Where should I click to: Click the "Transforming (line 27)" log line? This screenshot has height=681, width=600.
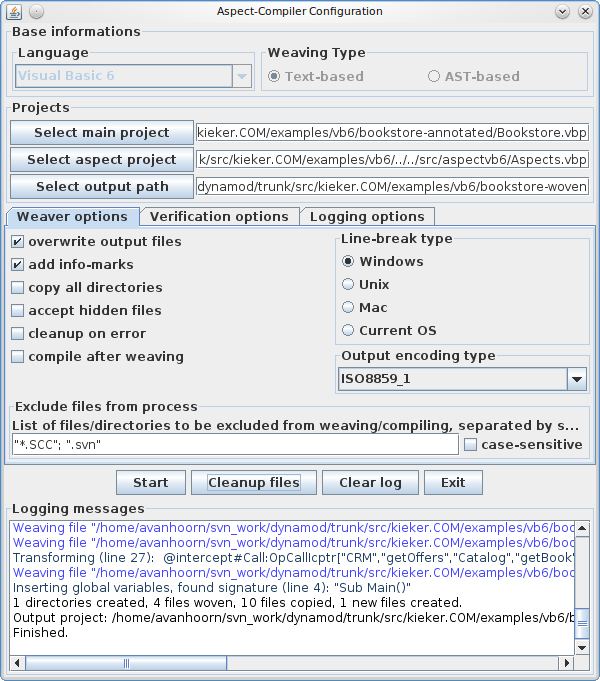click(294, 558)
